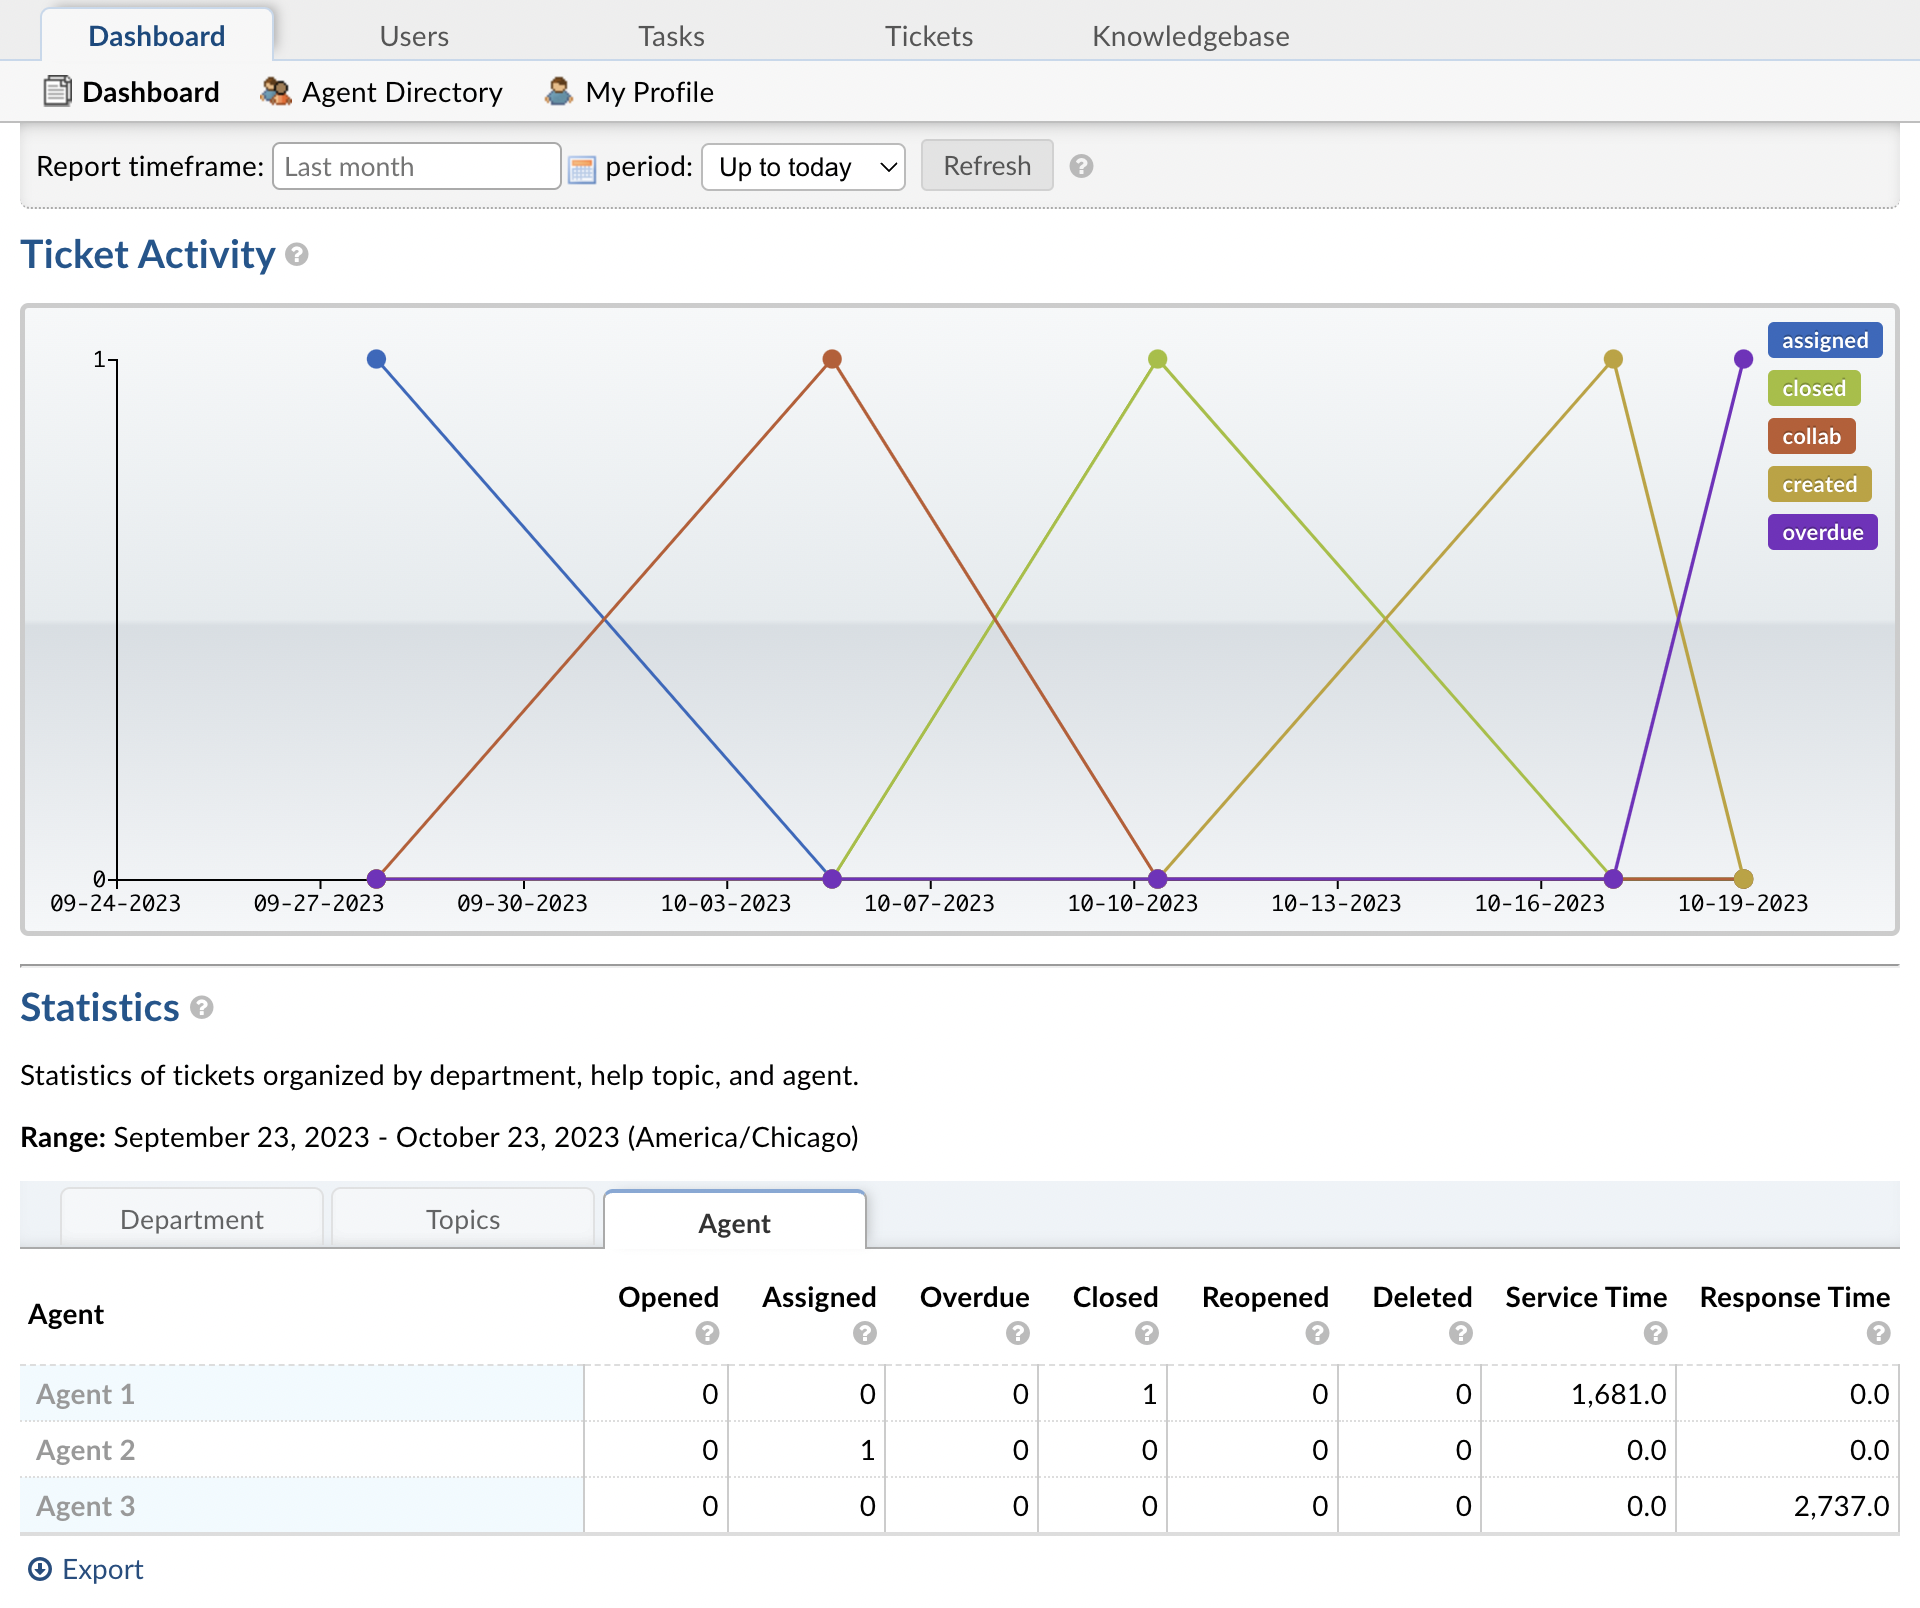The height and width of the screenshot is (1608, 1920).
Task: Toggle the collab legend swatch
Action: tap(1810, 436)
